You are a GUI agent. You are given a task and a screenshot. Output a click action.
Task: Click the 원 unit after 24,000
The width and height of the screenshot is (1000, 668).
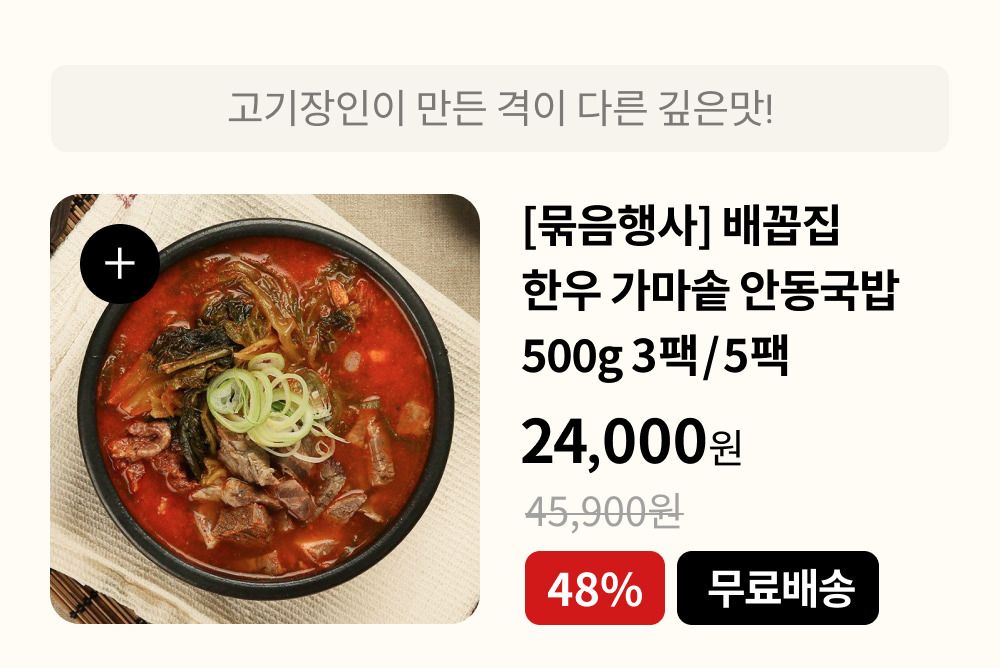724,449
